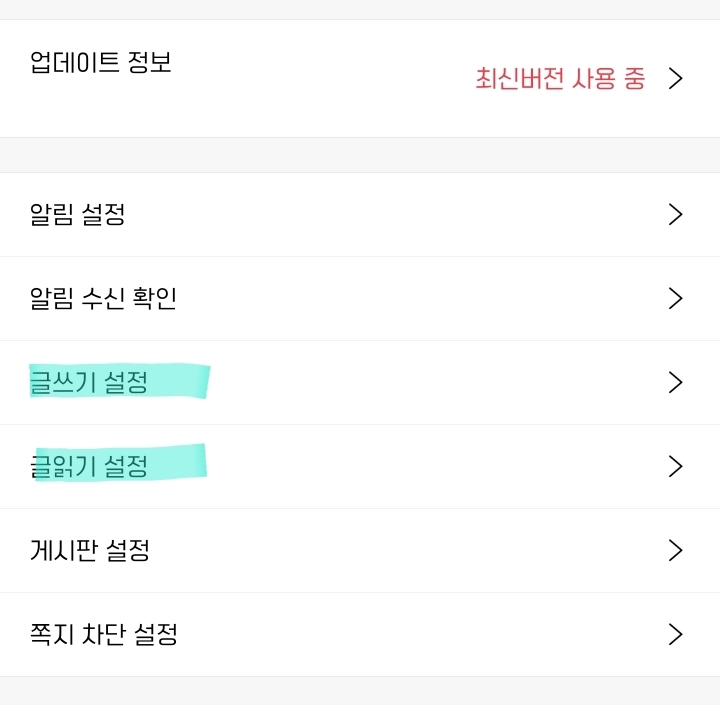Screen dimensions: 720x705
Task: Click the gray divider below 업데이트 정보
Action: (x=360, y=155)
